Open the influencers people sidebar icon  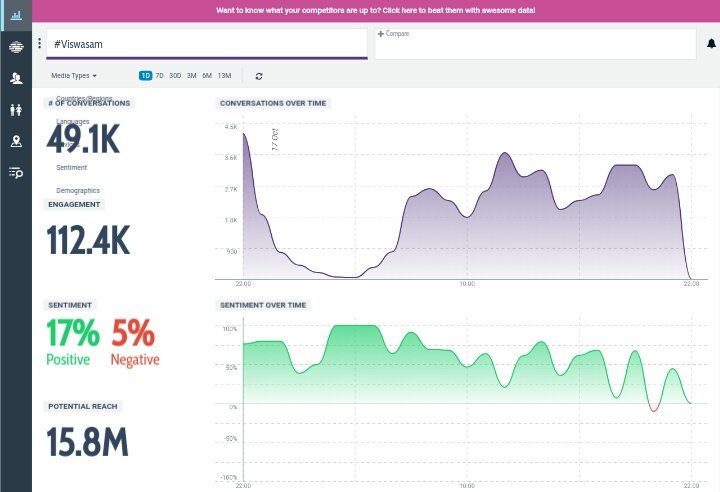point(16,78)
